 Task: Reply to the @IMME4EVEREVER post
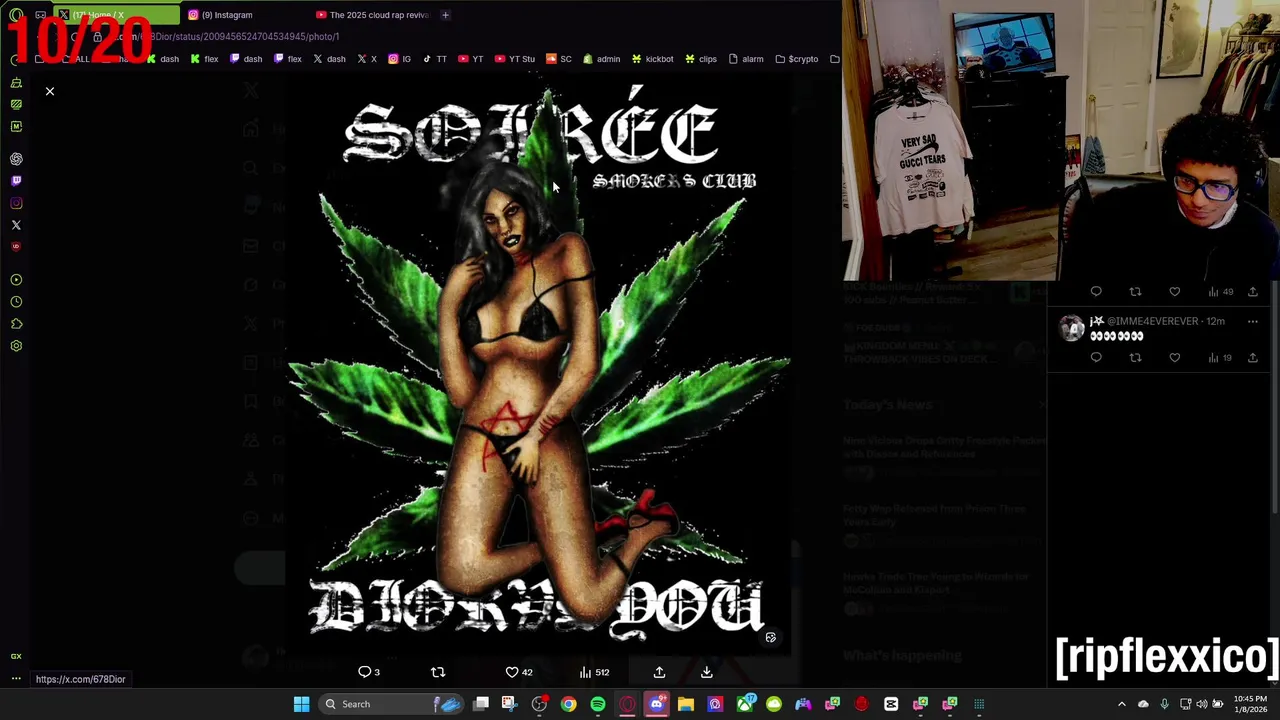1096,357
